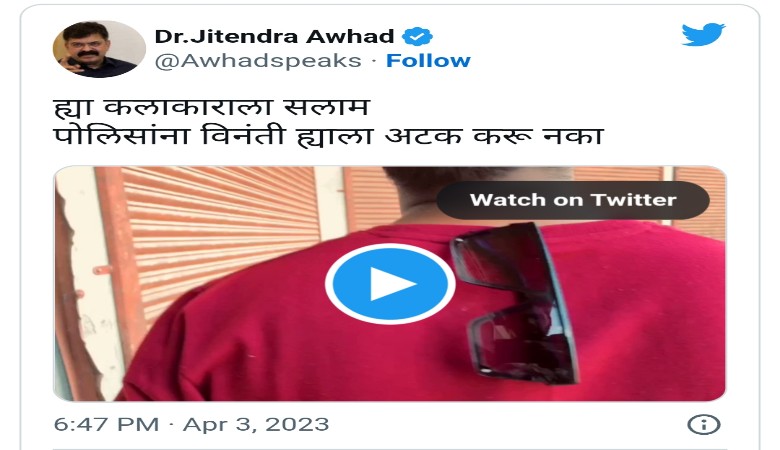Open the 6:47 PM timestamp link
780x450 pixels.
click(106, 425)
